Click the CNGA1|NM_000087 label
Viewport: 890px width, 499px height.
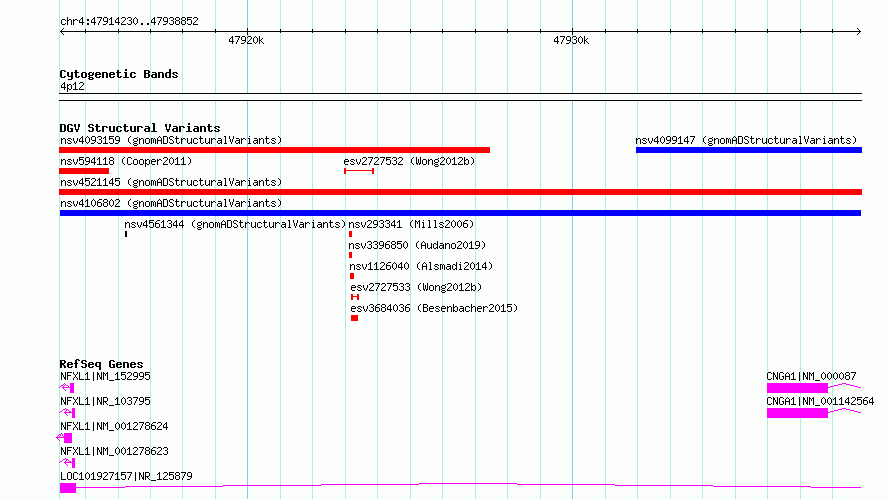point(811,376)
